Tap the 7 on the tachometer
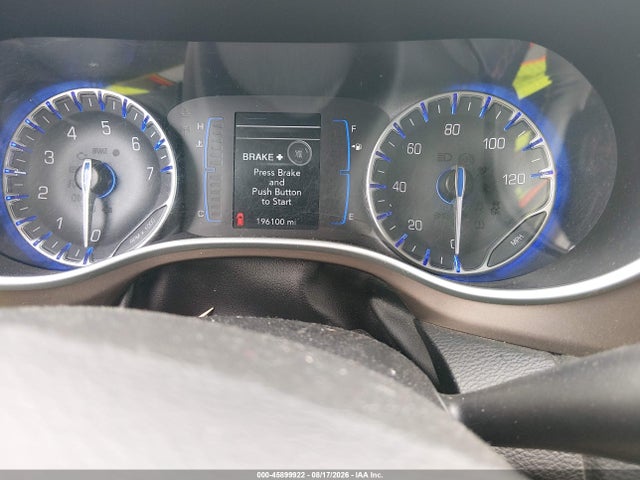The width and height of the screenshot is (640, 480). point(150,173)
